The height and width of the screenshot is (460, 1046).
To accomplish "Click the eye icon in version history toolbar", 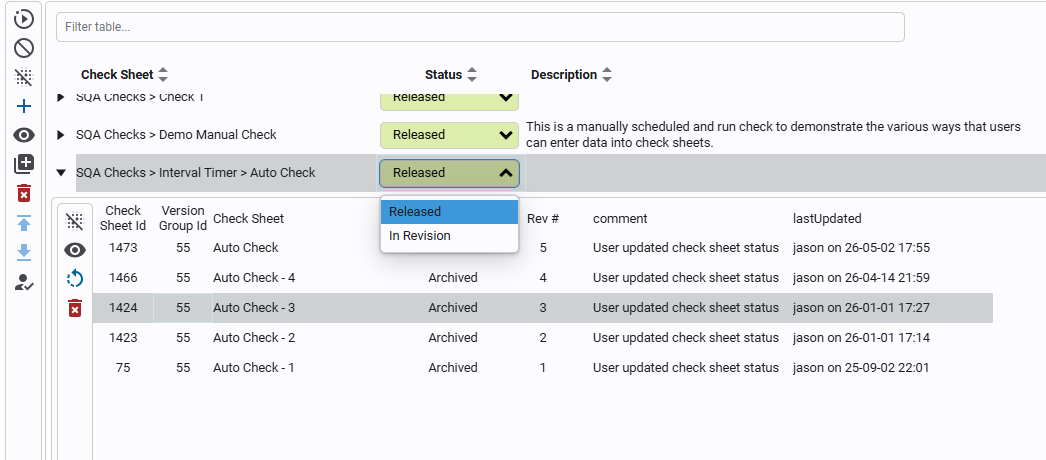I will (x=75, y=250).
